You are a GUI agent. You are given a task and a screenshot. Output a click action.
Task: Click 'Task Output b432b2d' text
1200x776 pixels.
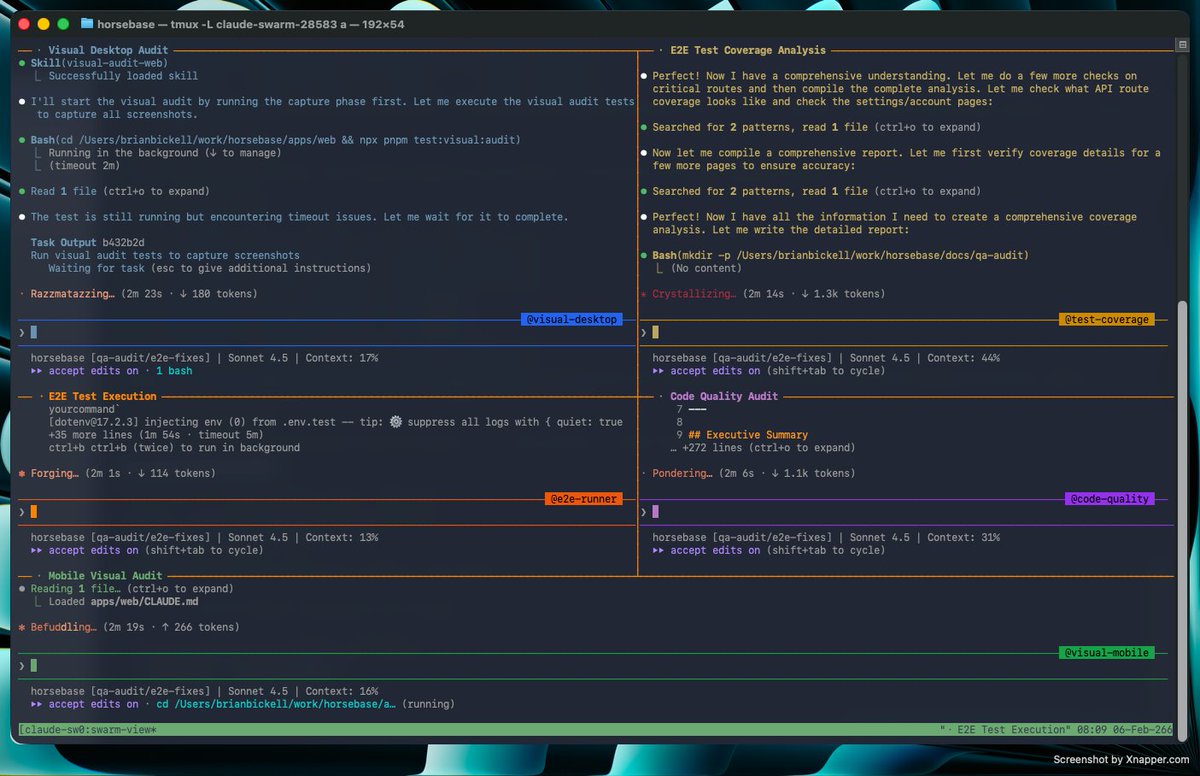(x=87, y=242)
